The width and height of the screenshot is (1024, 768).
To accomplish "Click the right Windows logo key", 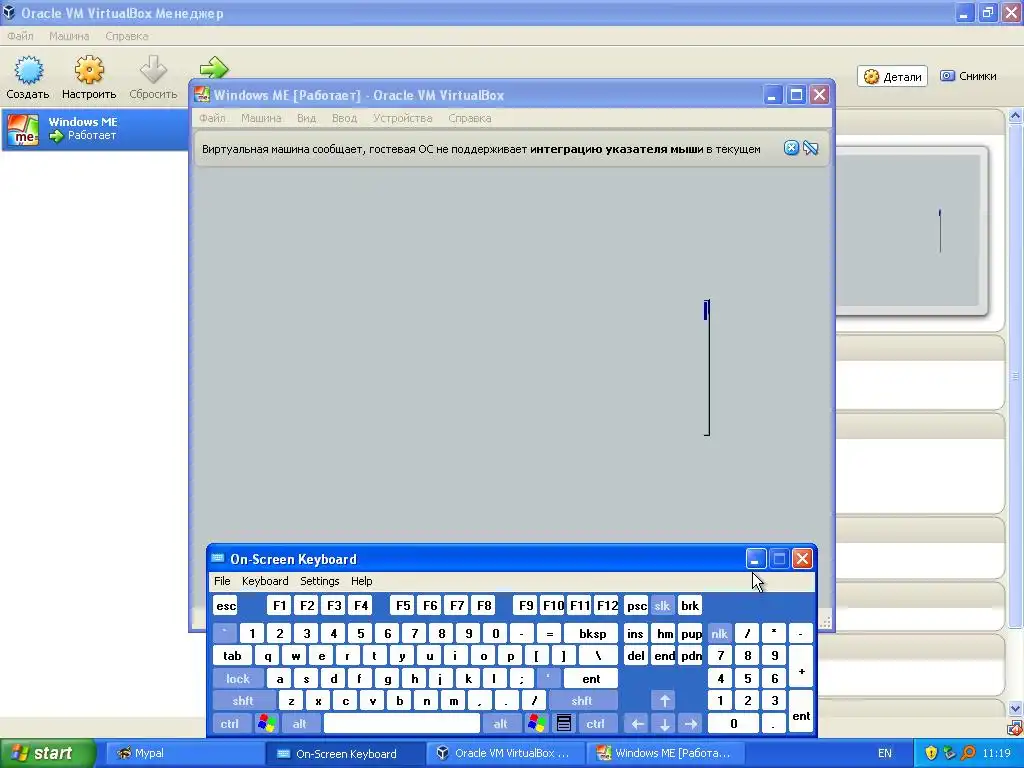I will tap(537, 724).
